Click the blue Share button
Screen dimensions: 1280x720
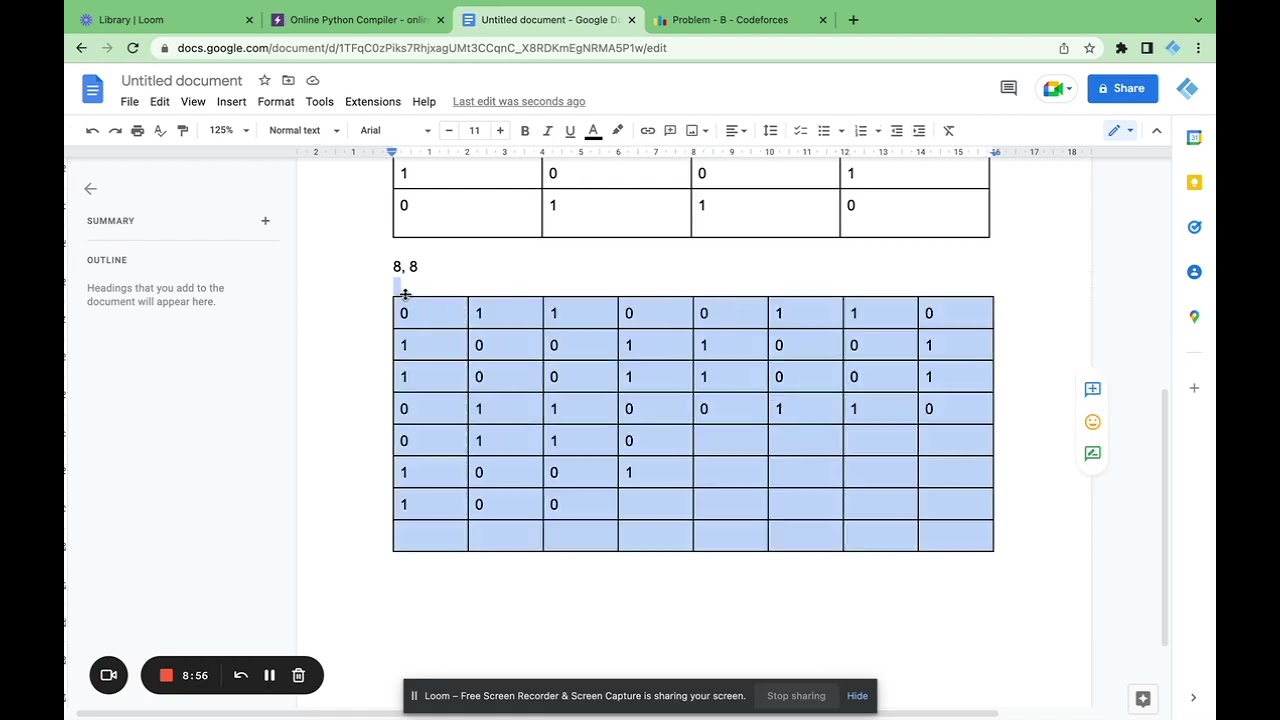point(1122,88)
